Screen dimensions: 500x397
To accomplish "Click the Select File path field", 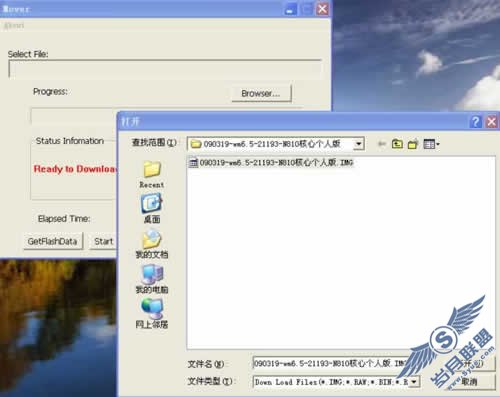I will 165,69.
